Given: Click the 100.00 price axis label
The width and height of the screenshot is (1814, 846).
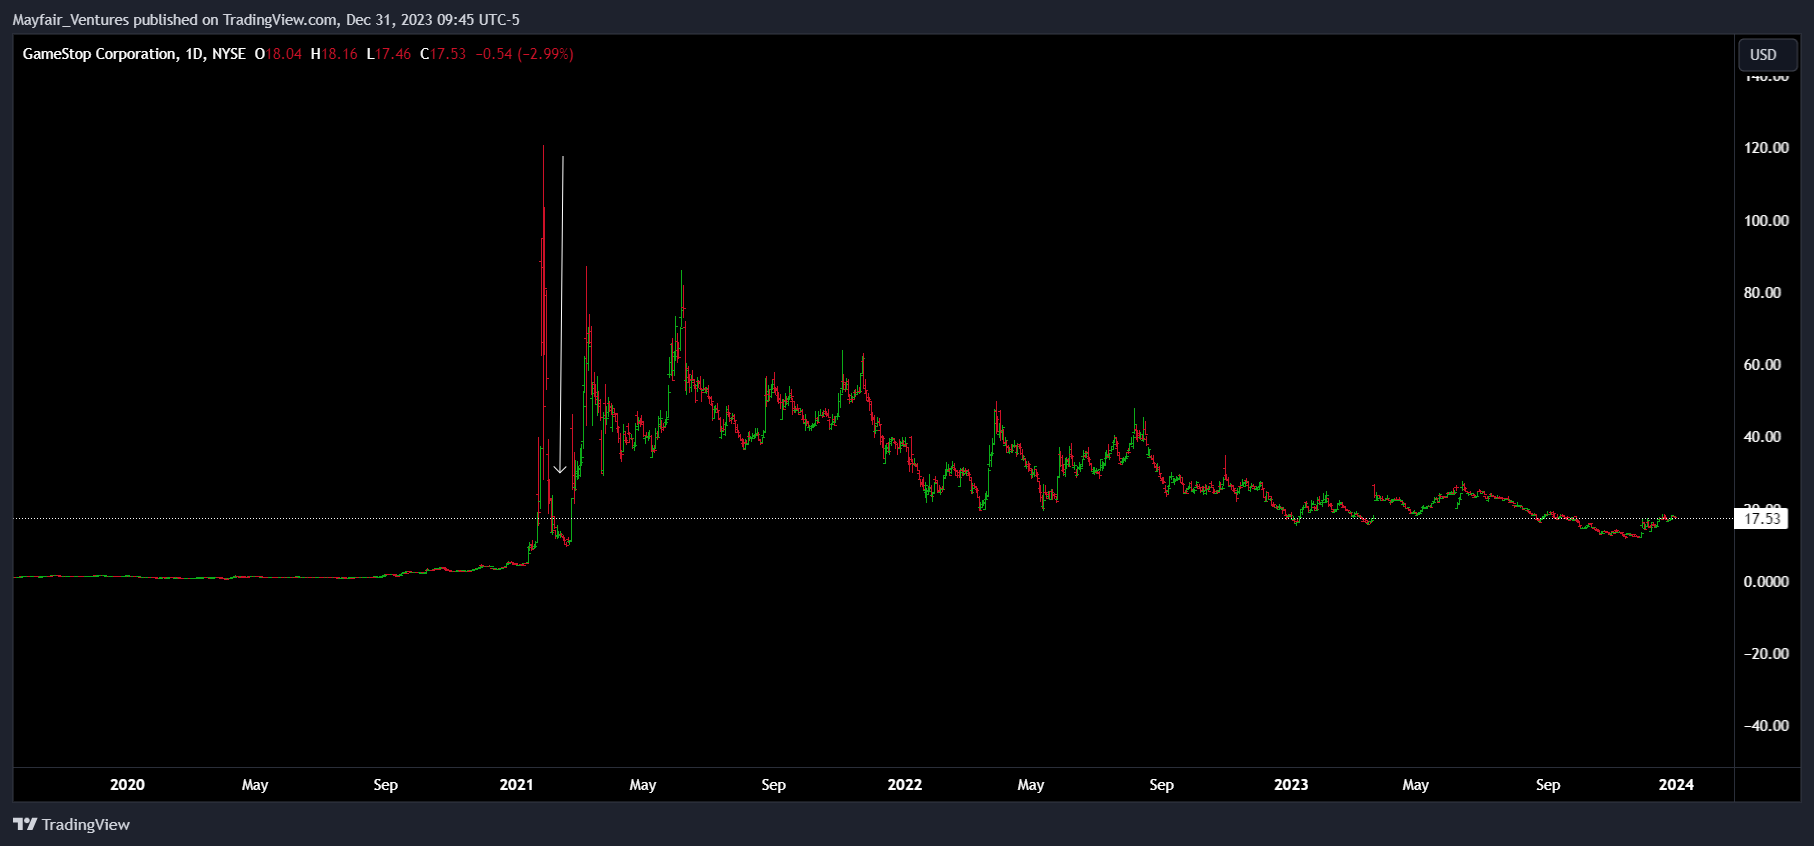Looking at the screenshot, I should pos(1766,221).
